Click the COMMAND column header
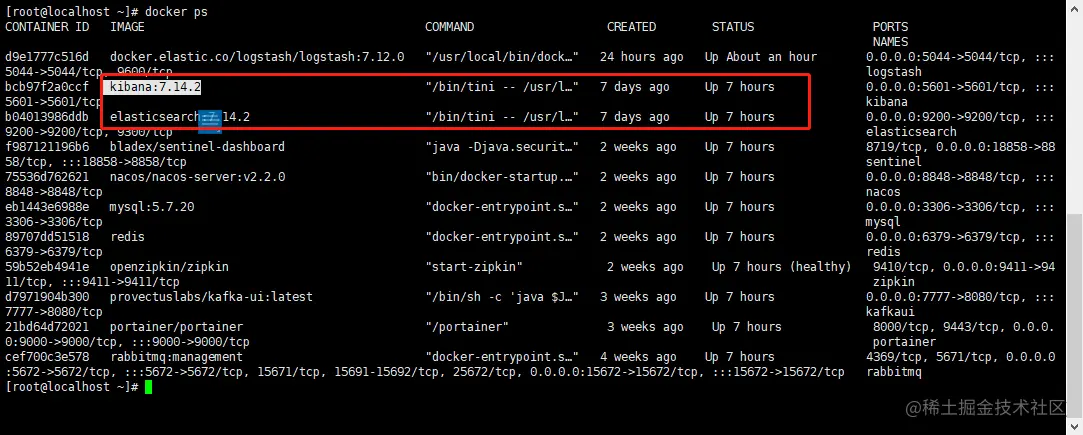Image resolution: width=1083 pixels, height=435 pixels. pyautogui.click(x=450, y=27)
